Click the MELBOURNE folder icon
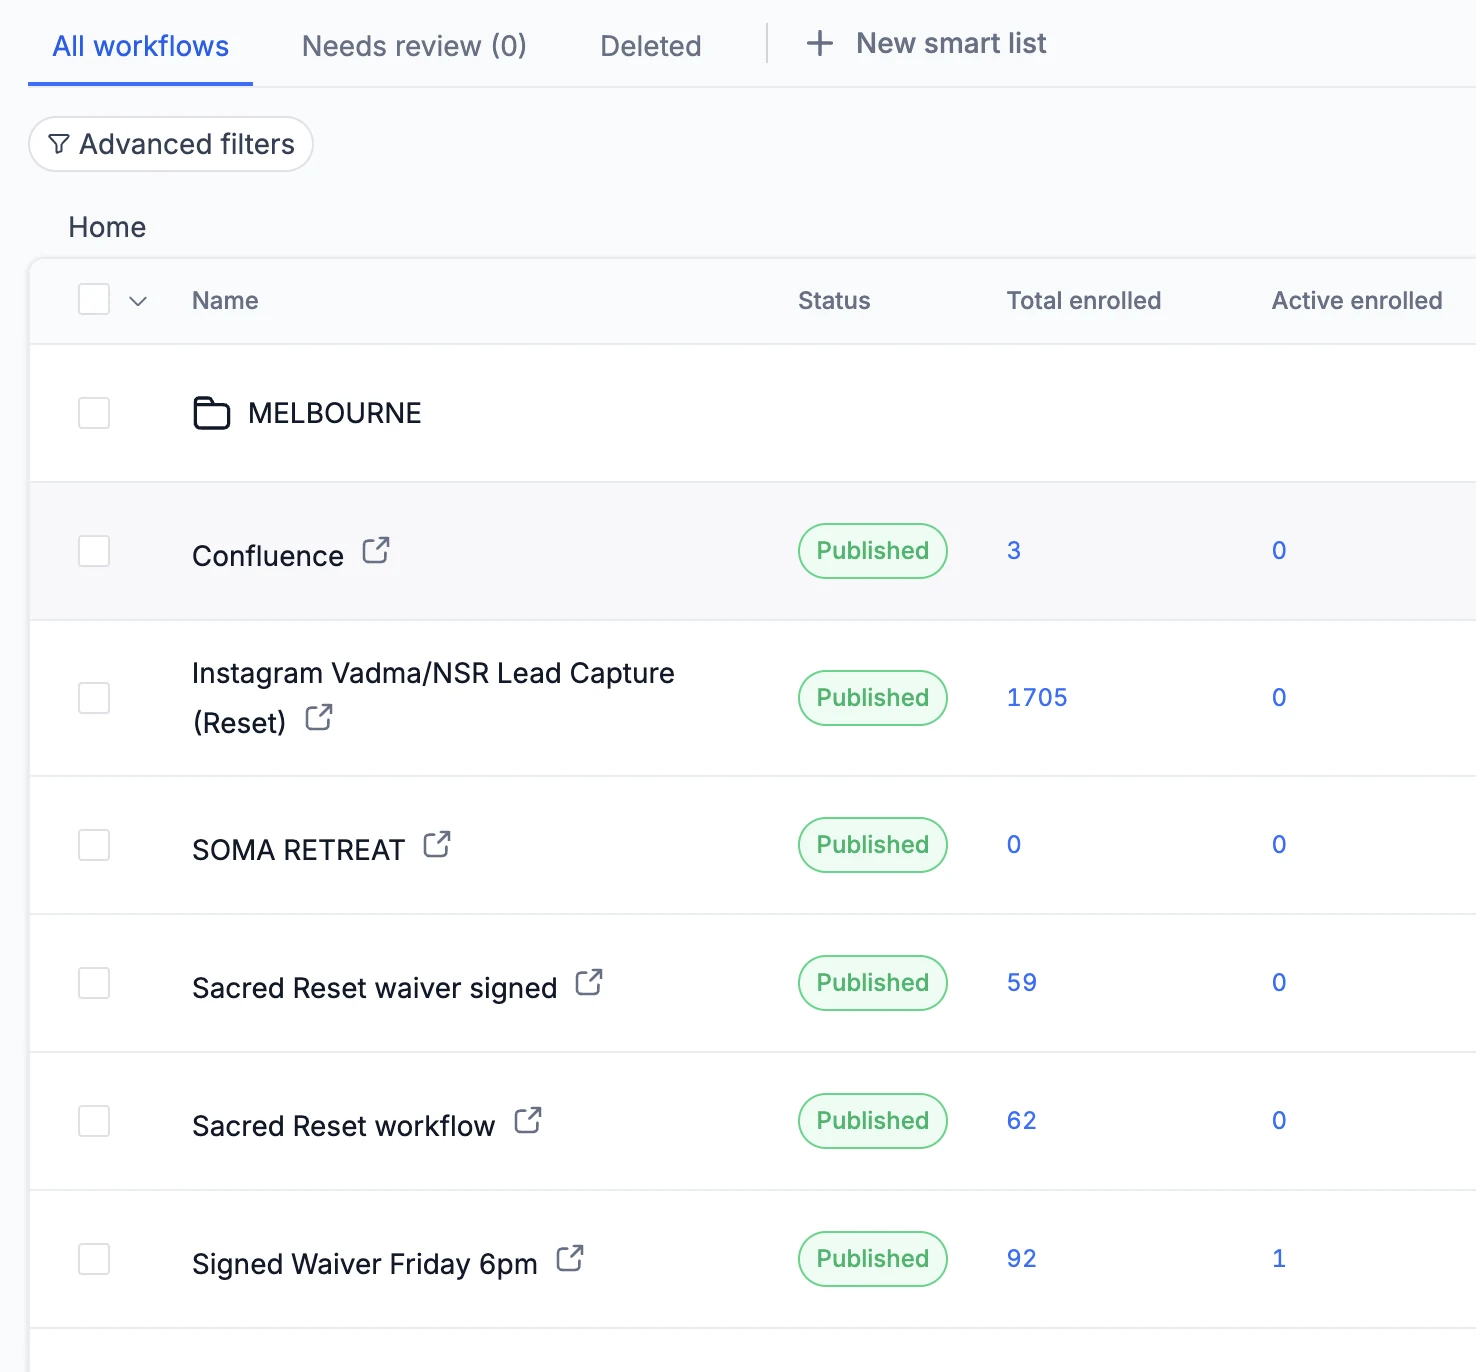Image resolution: width=1476 pixels, height=1372 pixels. (211, 413)
